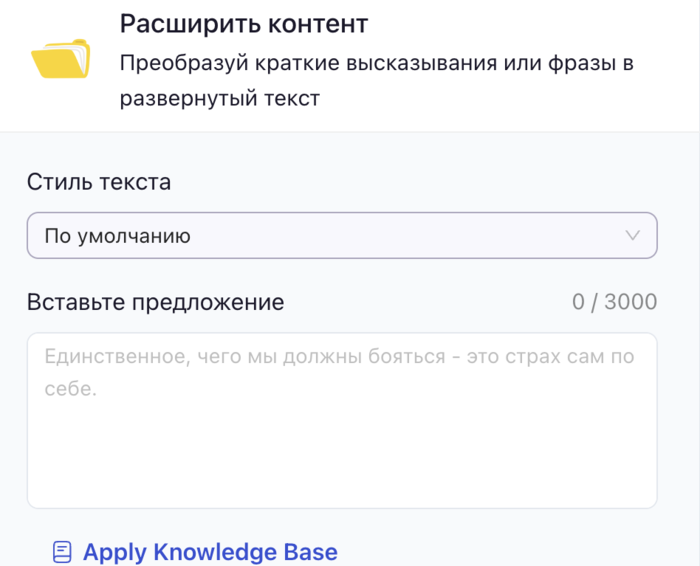Screen dimensions: 700x566
Task: Open the Стиль текста dropdown
Action: pos(341,236)
